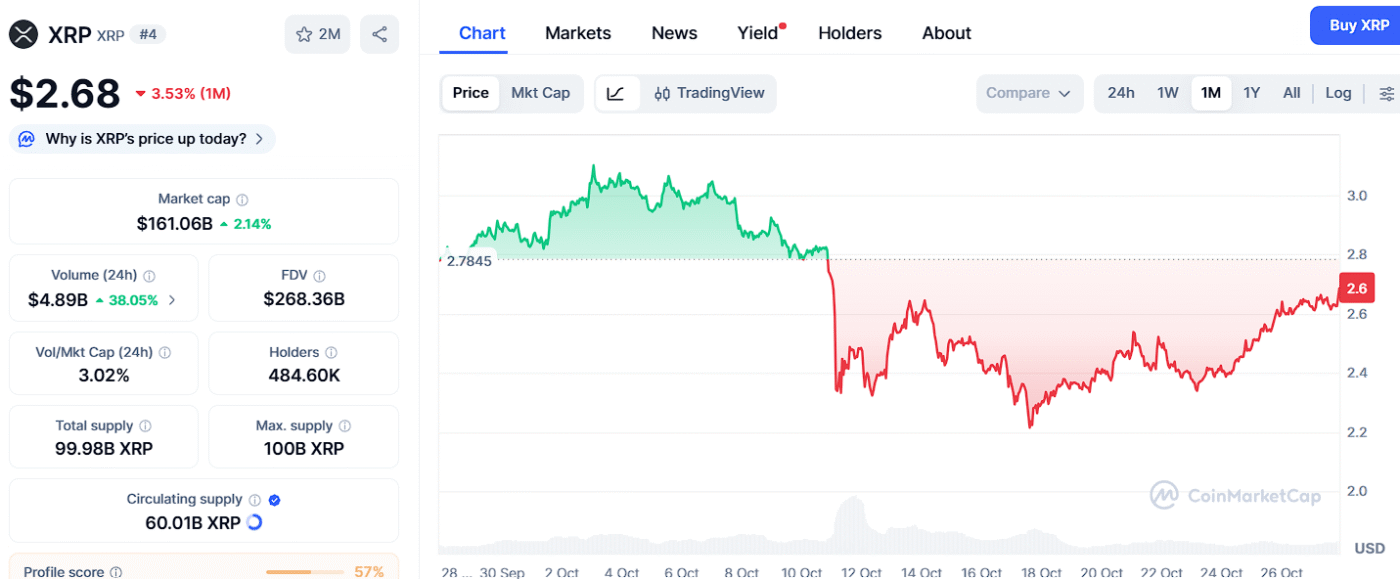
Task: Add XRP to watchlist star button
Action: (318, 34)
